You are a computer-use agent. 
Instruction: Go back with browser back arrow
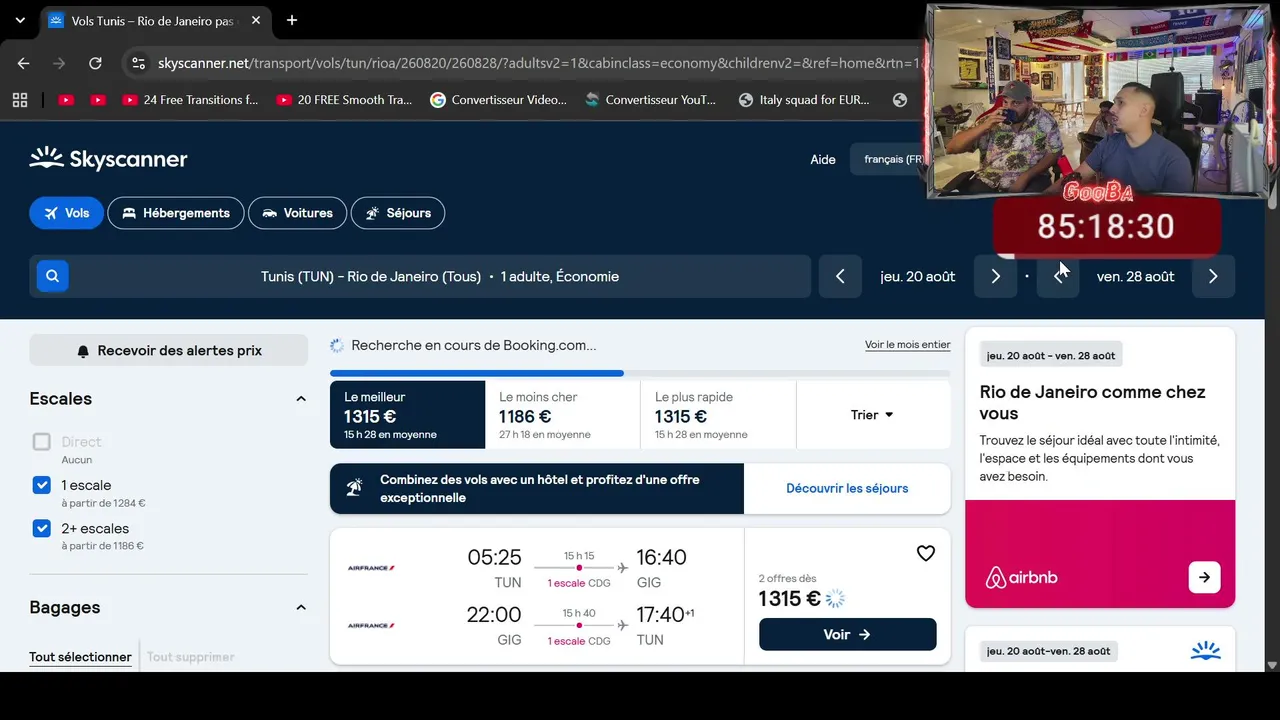[24, 63]
